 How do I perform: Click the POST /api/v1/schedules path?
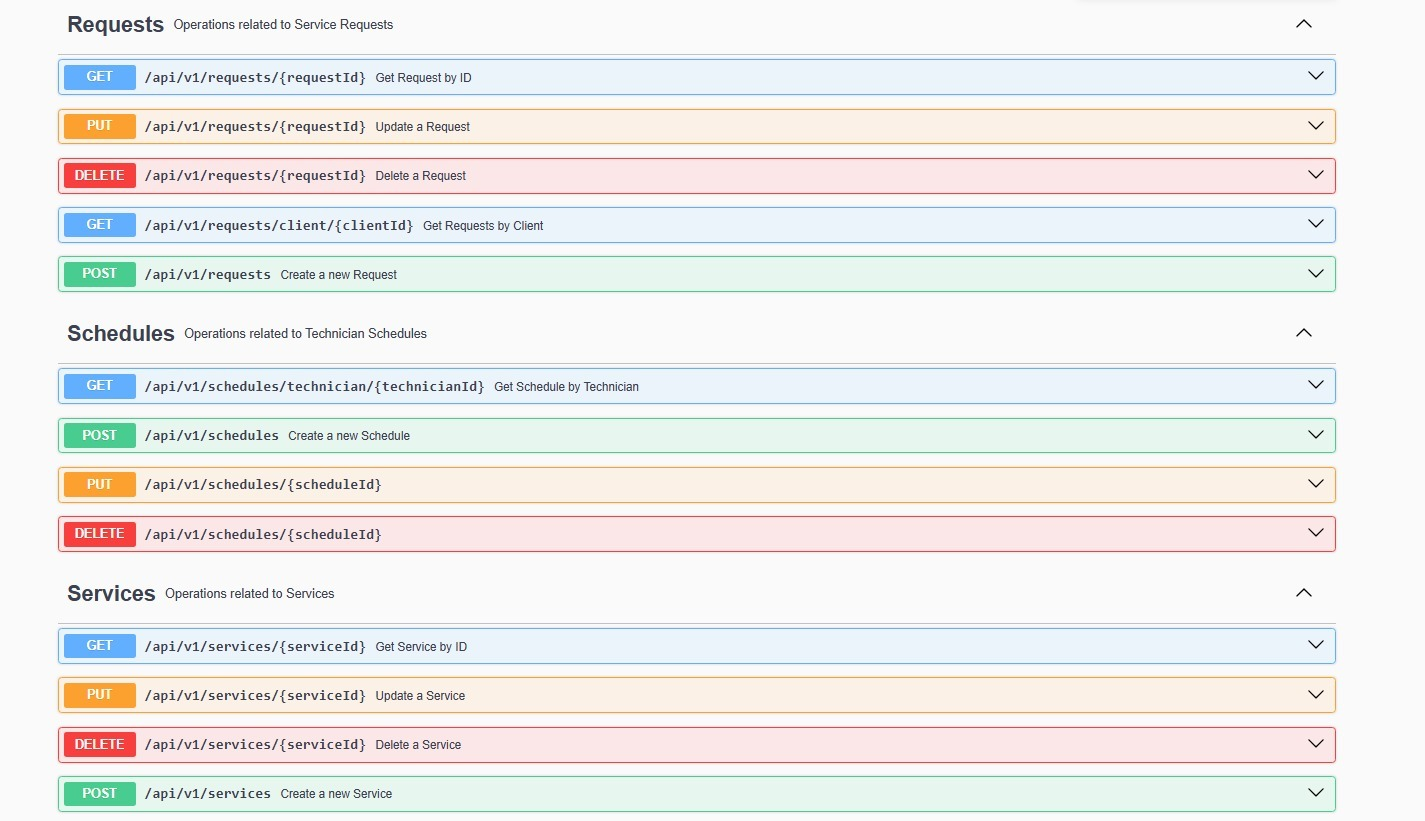tap(212, 435)
